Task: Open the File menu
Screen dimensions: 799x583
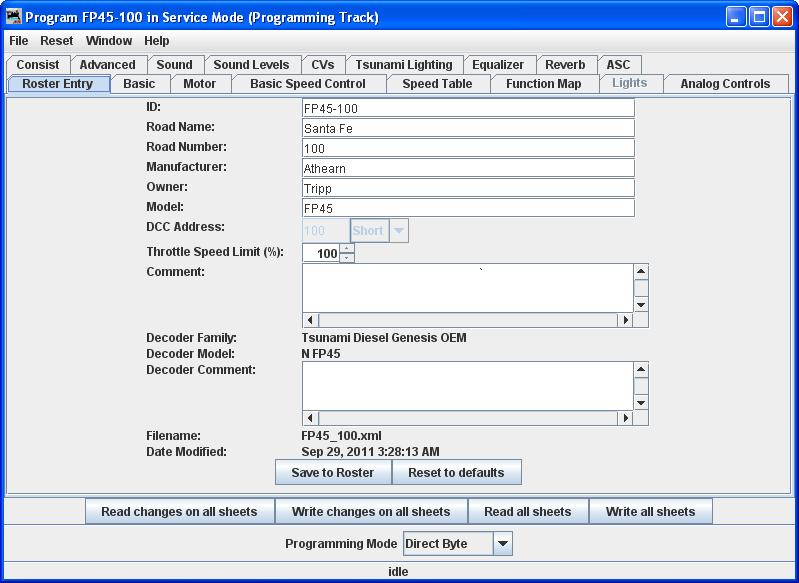Action: (19, 41)
